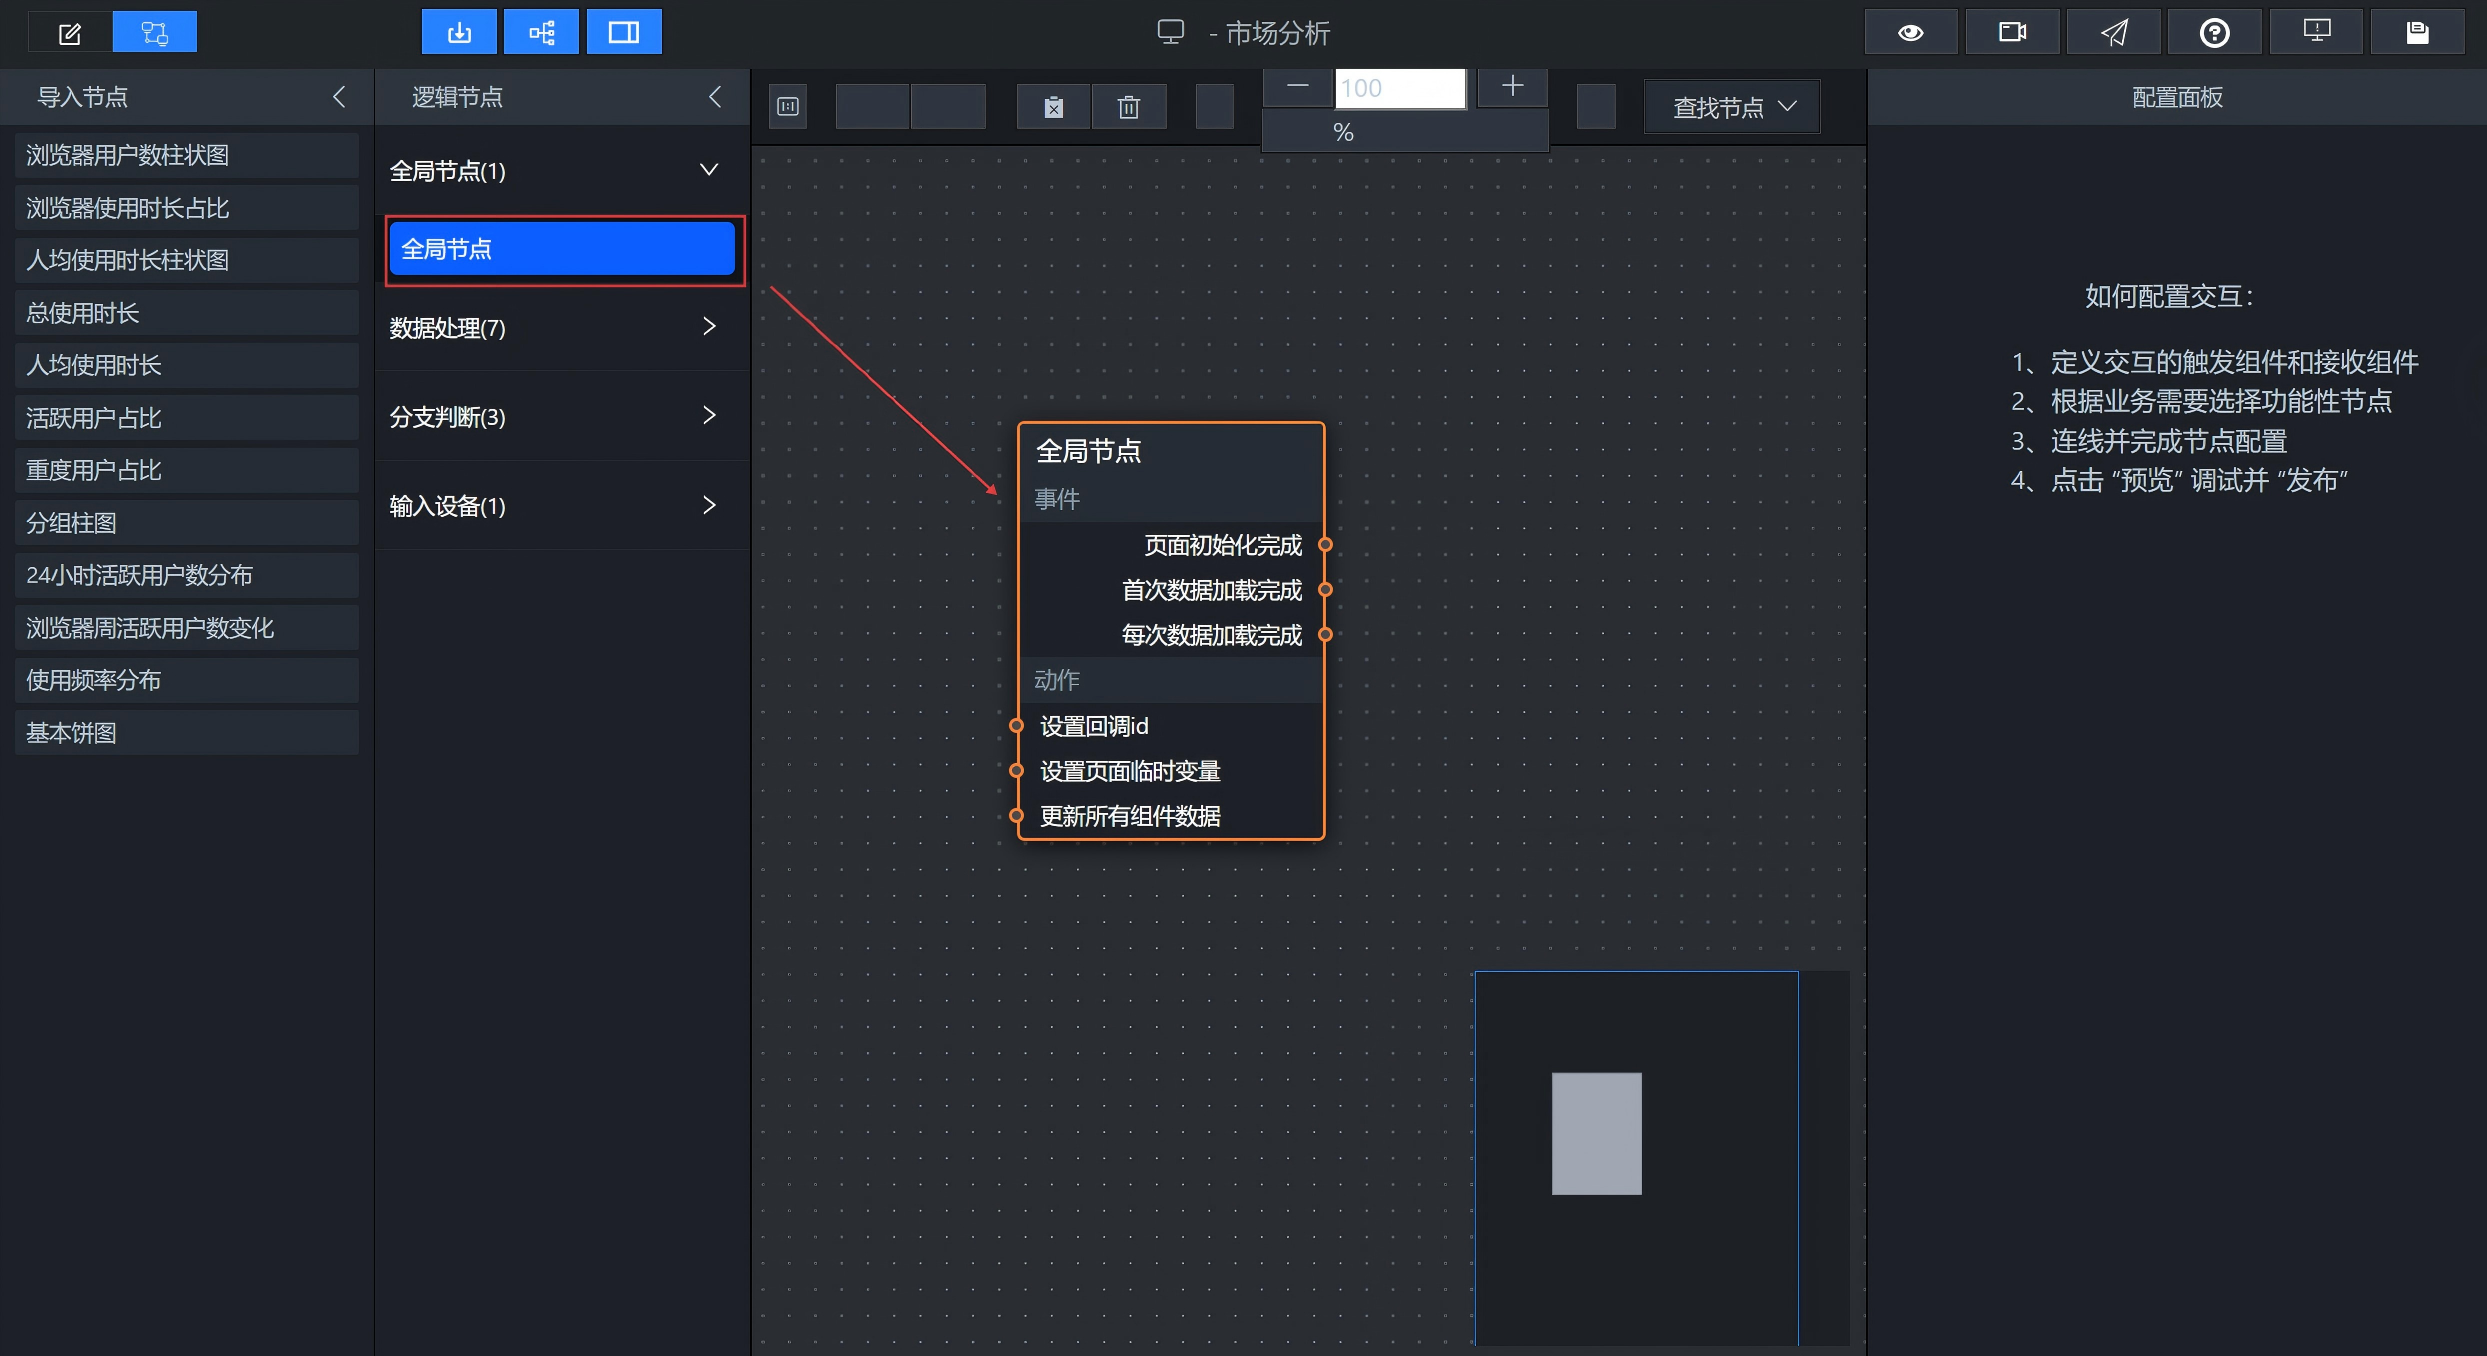The width and height of the screenshot is (2487, 1356).
Task: Click the trash delete icon
Action: 1129,107
